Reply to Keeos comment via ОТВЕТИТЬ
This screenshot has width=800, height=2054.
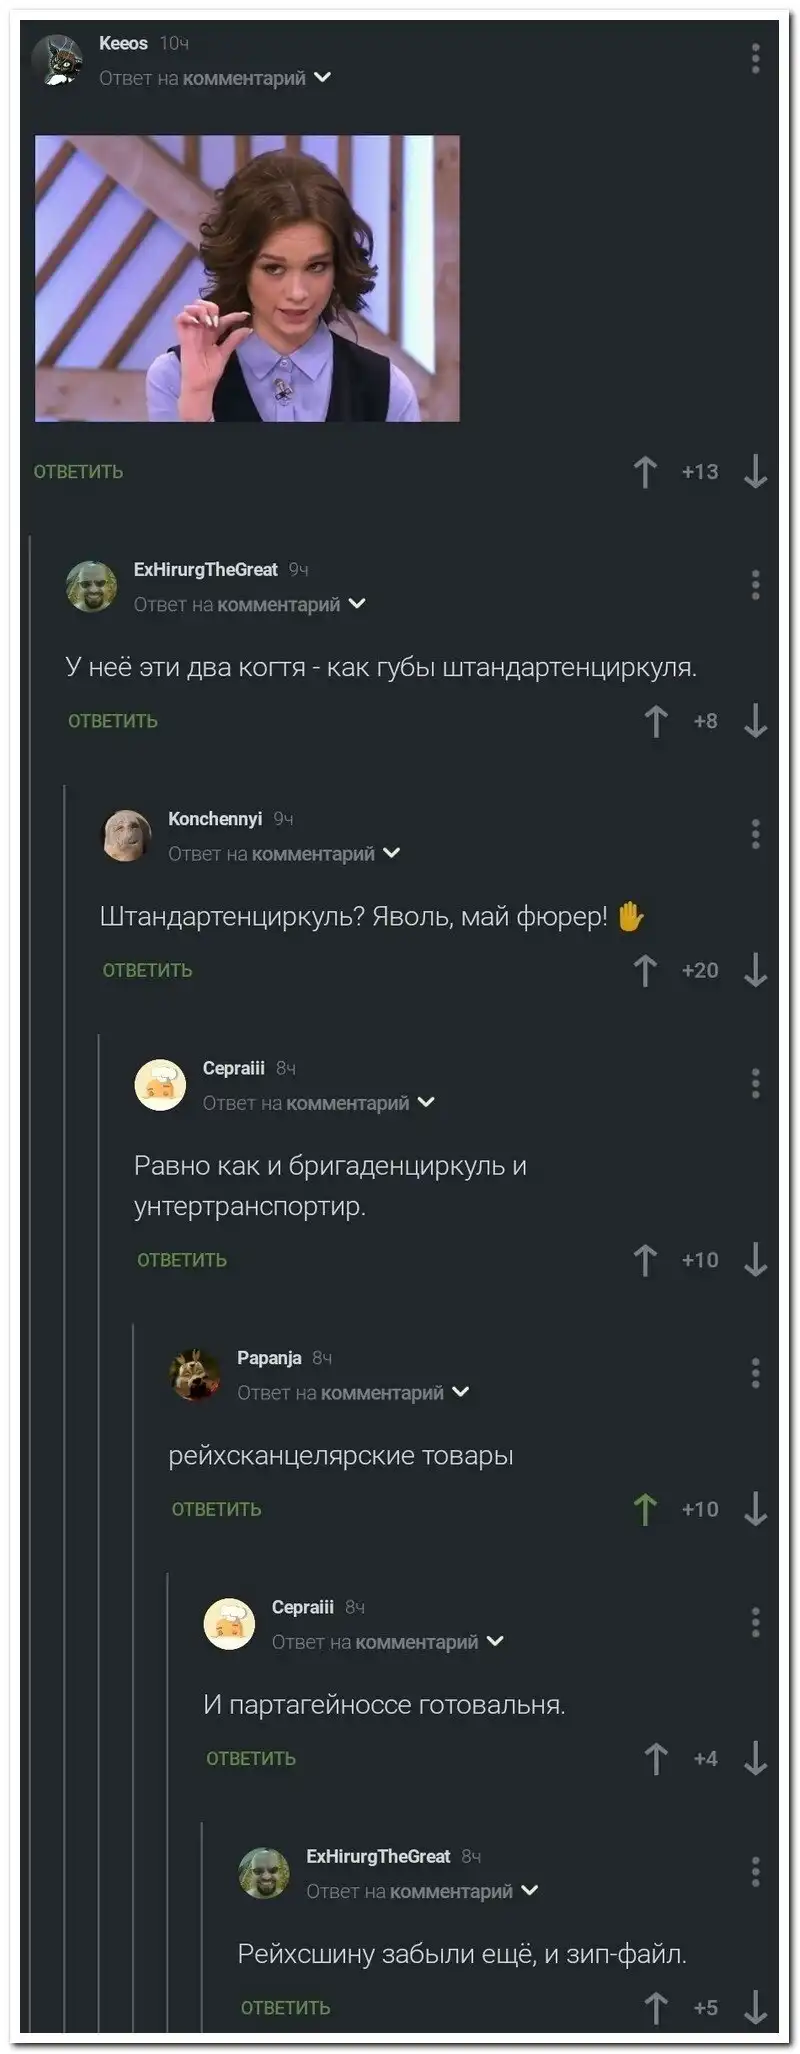[x=78, y=471]
